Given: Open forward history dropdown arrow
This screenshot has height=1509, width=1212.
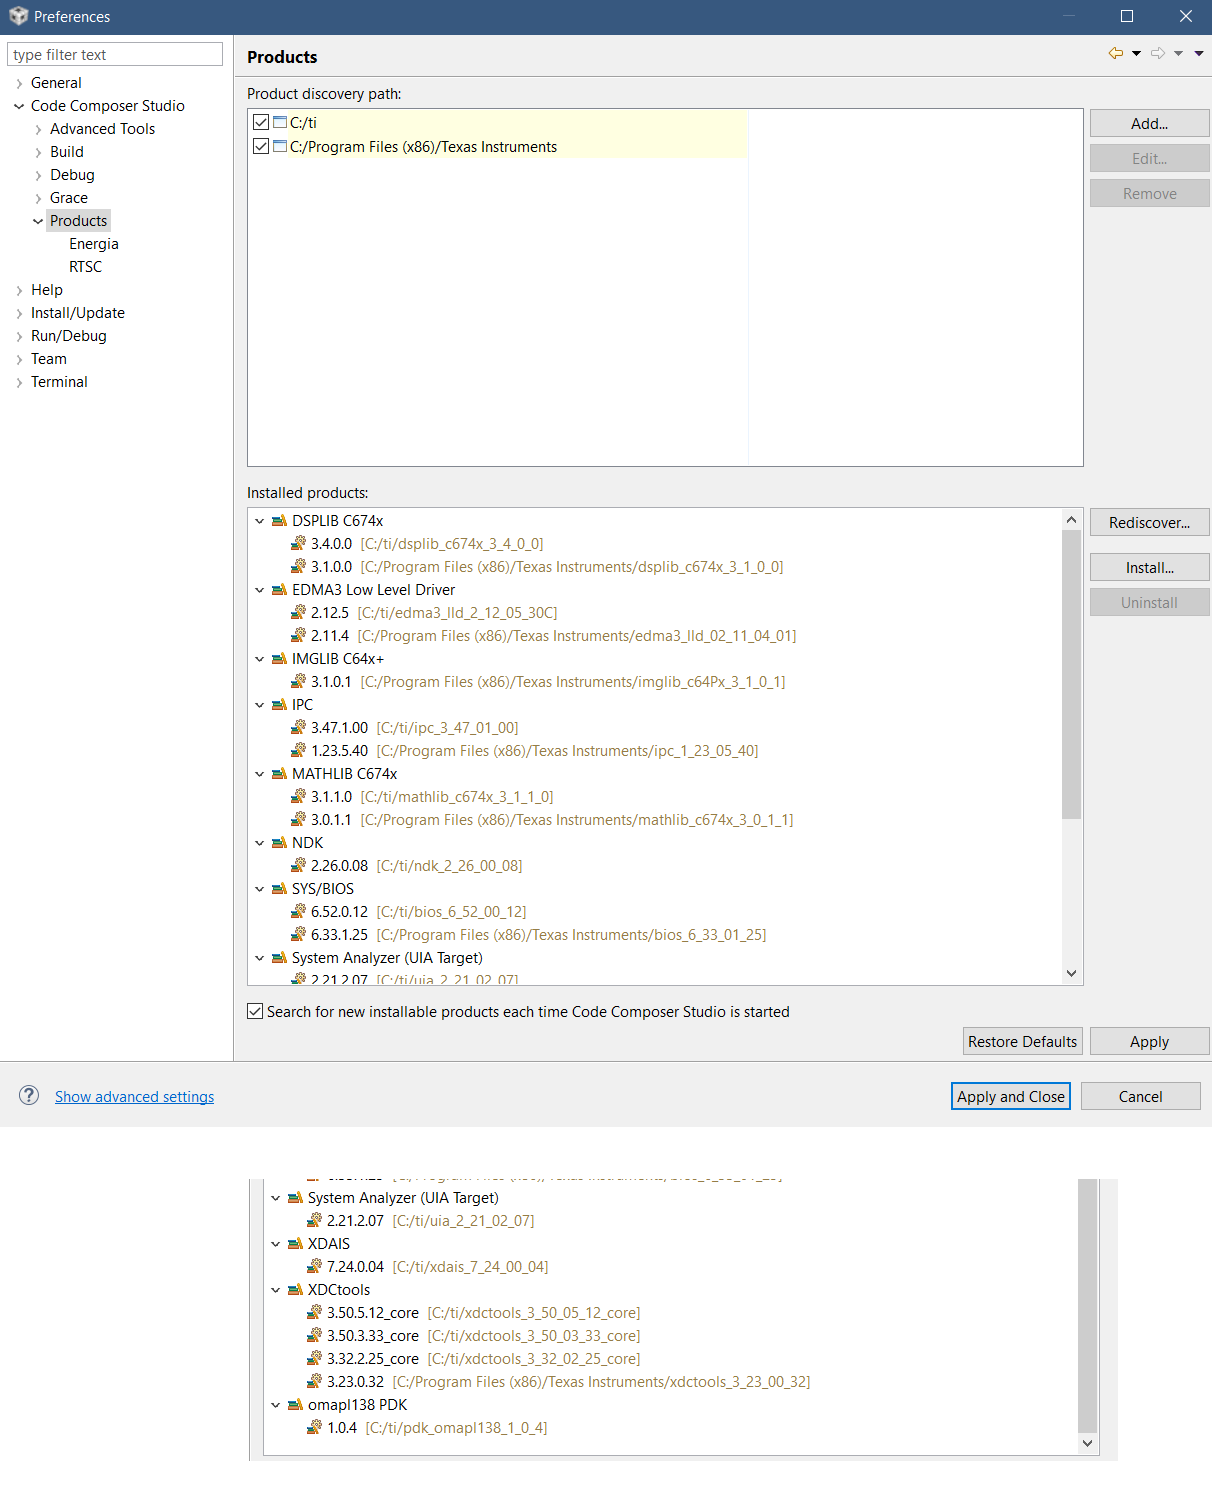Looking at the screenshot, I should [1179, 54].
